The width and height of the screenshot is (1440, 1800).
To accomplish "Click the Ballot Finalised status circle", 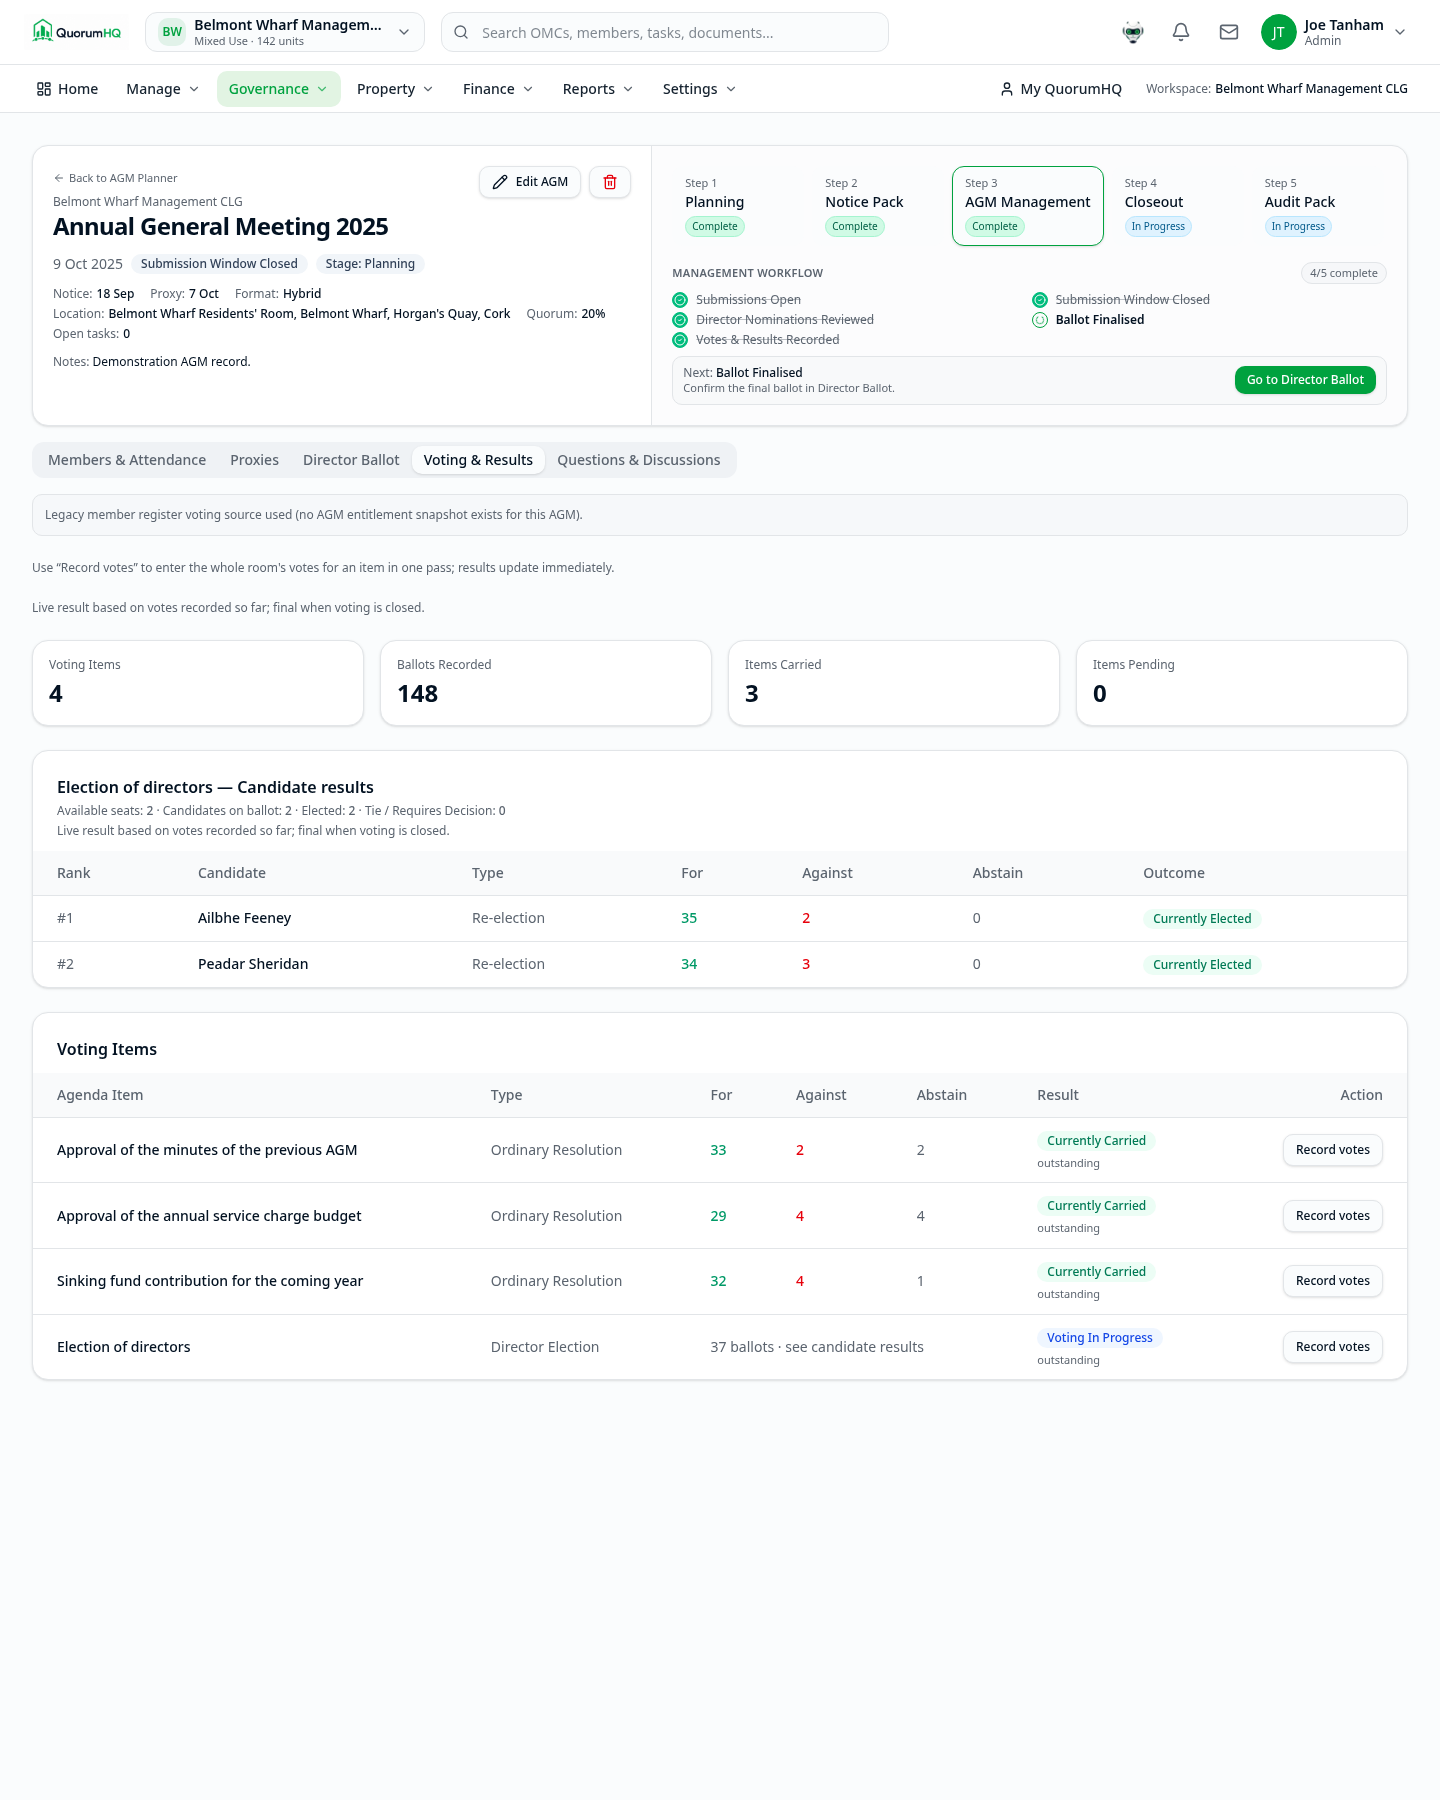I will pos(1040,320).
